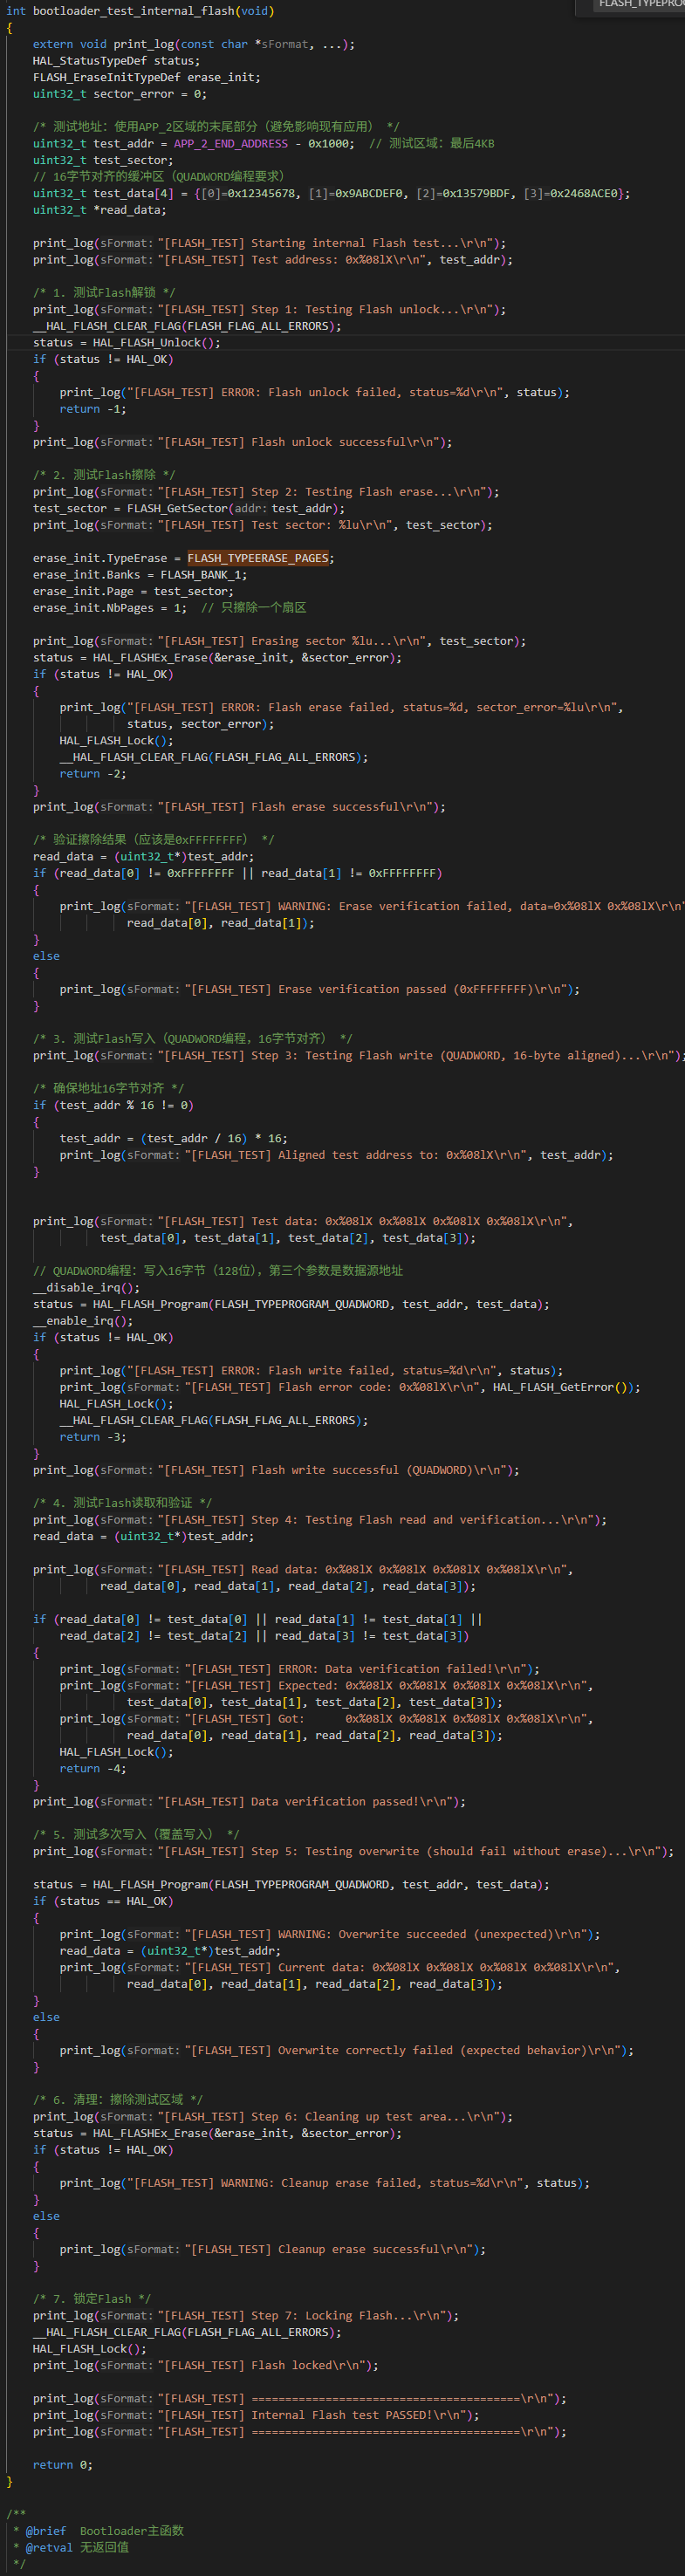Screen dimensions: 685x2576
Task: Click the @retval doc comment tag
Action: [x=48, y=2547]
